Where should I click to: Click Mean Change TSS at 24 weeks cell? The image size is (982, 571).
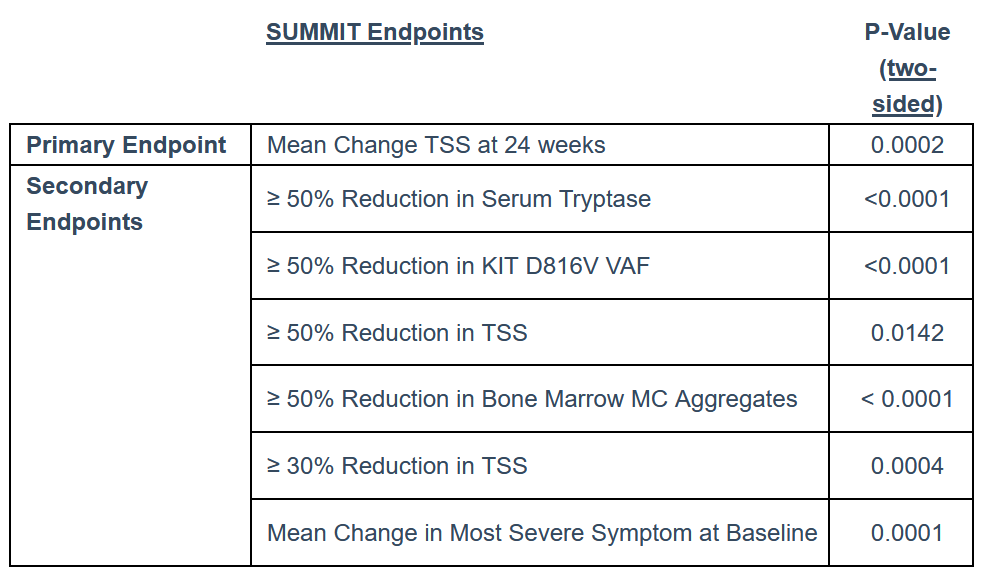[x=436, y=145]
